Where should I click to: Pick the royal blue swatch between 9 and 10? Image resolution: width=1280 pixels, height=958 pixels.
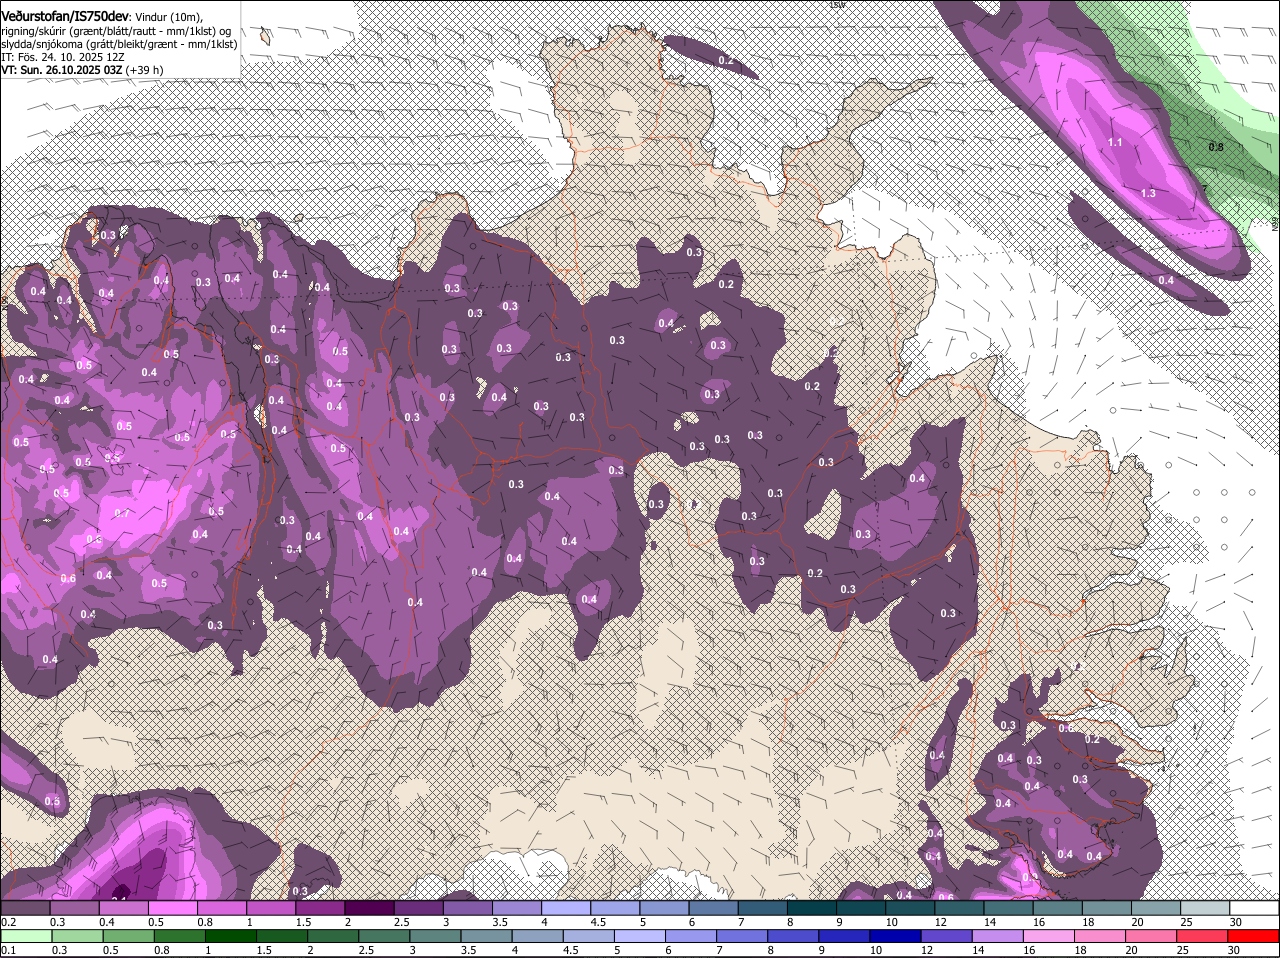845,936
